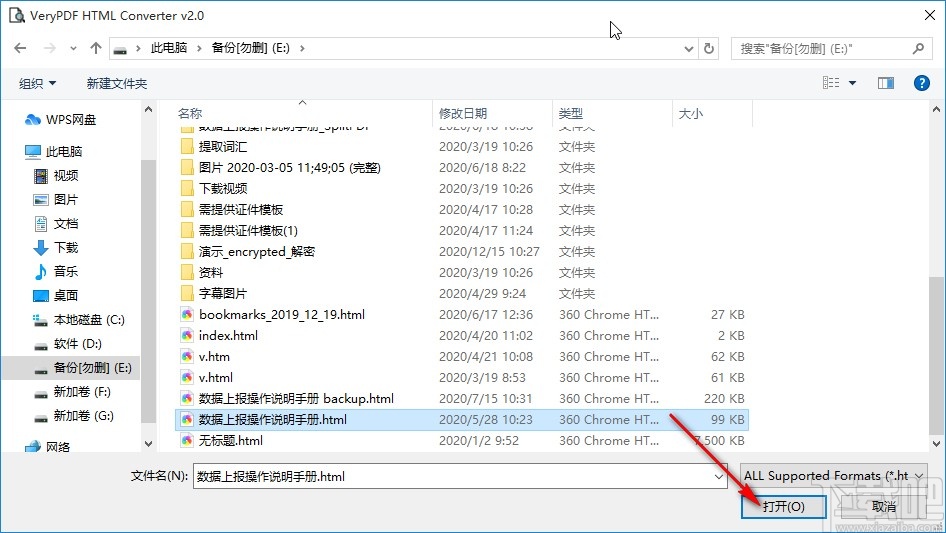Toggle the preview pane icon
The height and width of the screenshot is (533, 946).
click(x=886, y=83)
